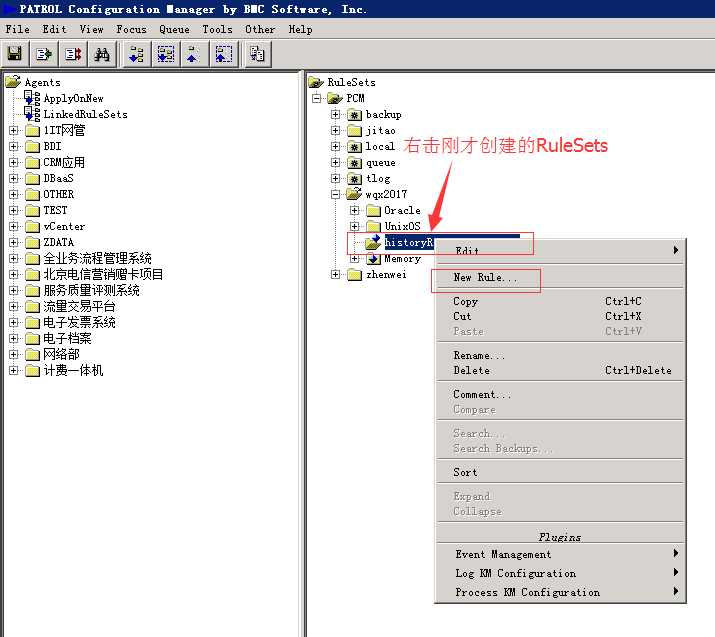Click the jitao folder icon
This screenshot has height=637, width=715.
click(354, 130)
